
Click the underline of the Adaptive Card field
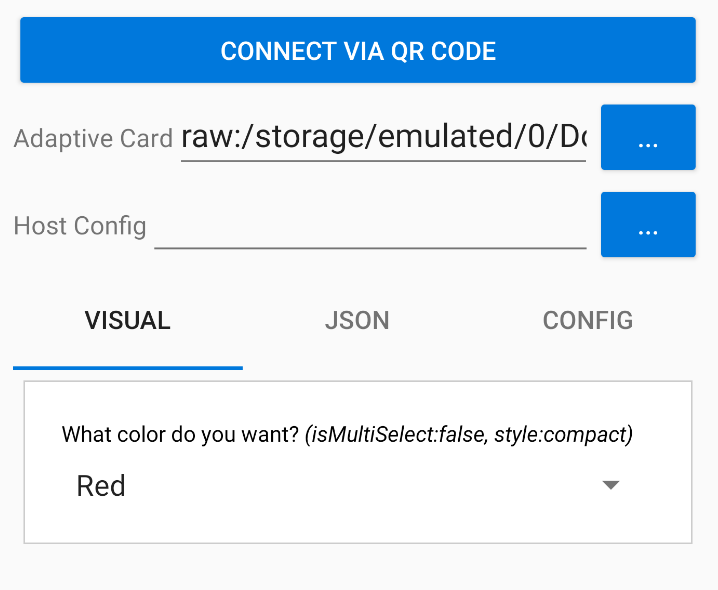[x=383, y=161]
